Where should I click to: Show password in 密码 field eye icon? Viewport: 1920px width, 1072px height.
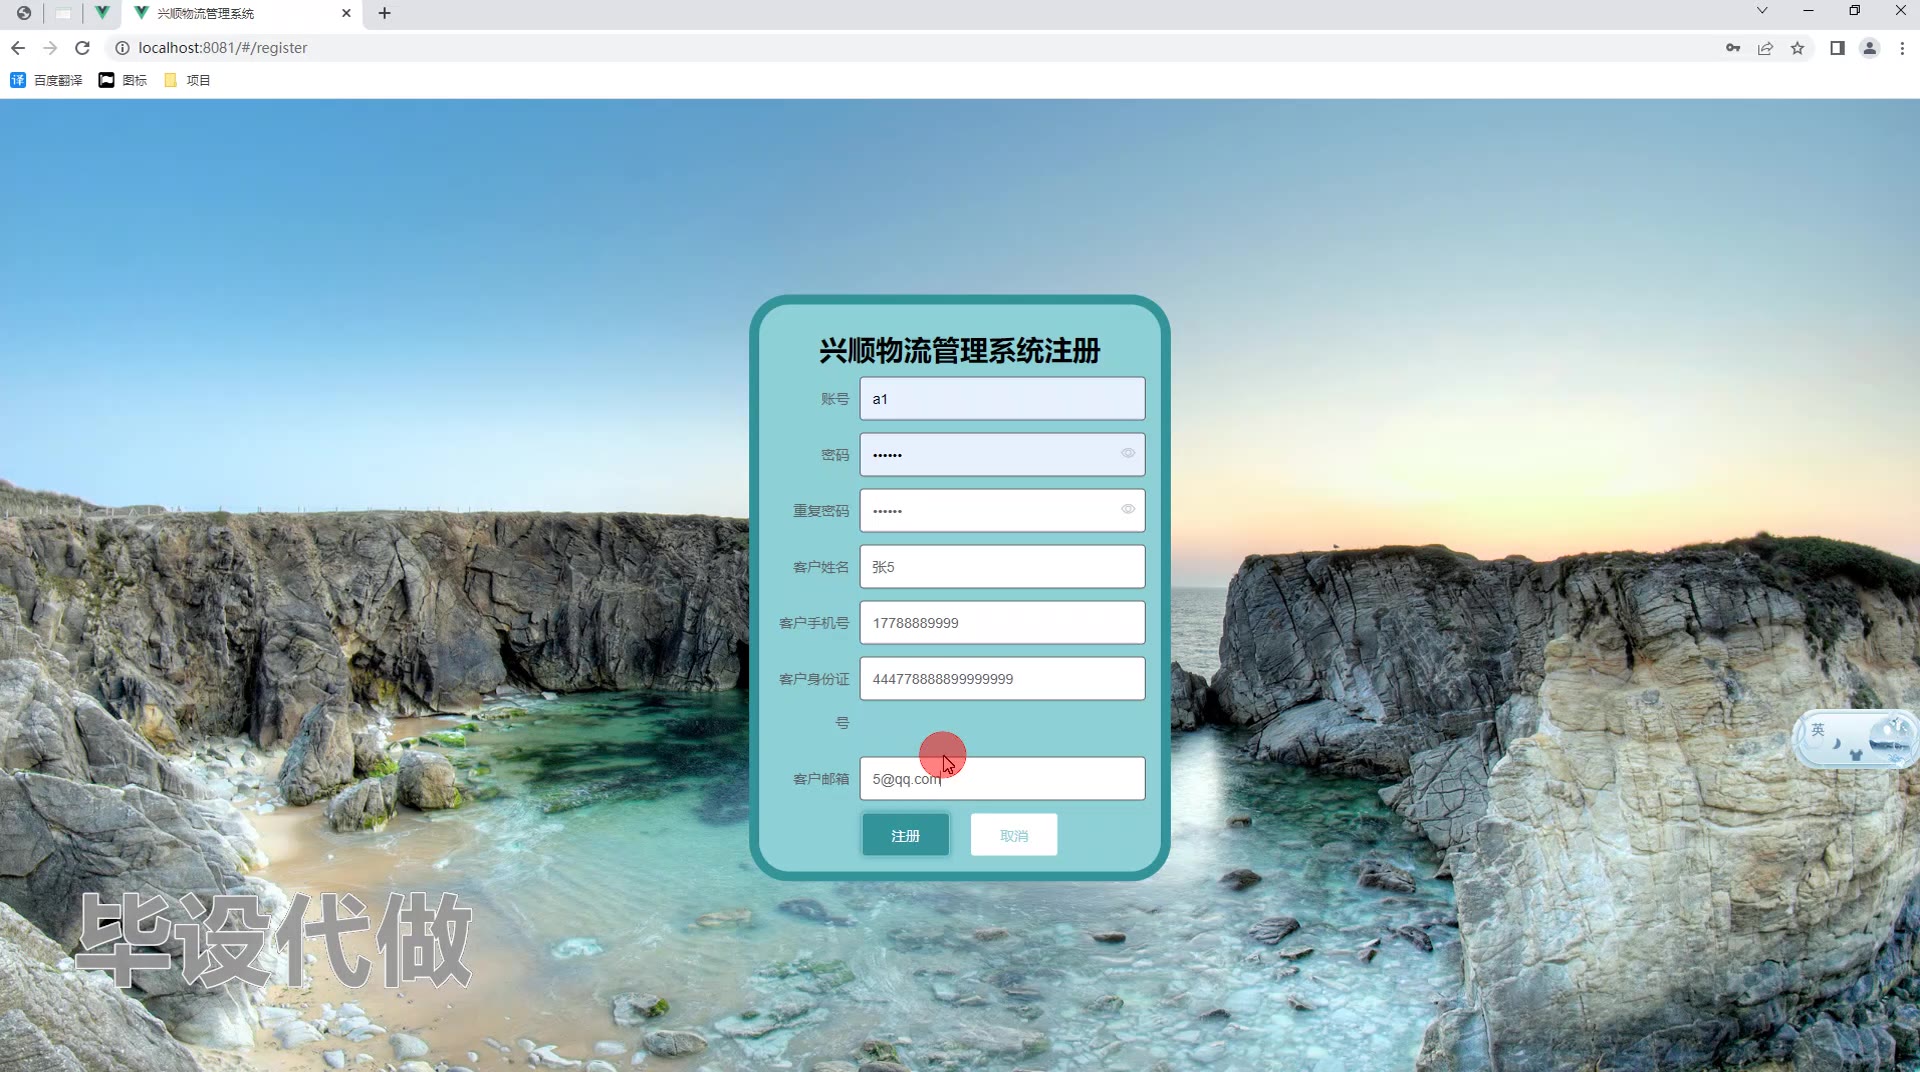(1128, 454)
